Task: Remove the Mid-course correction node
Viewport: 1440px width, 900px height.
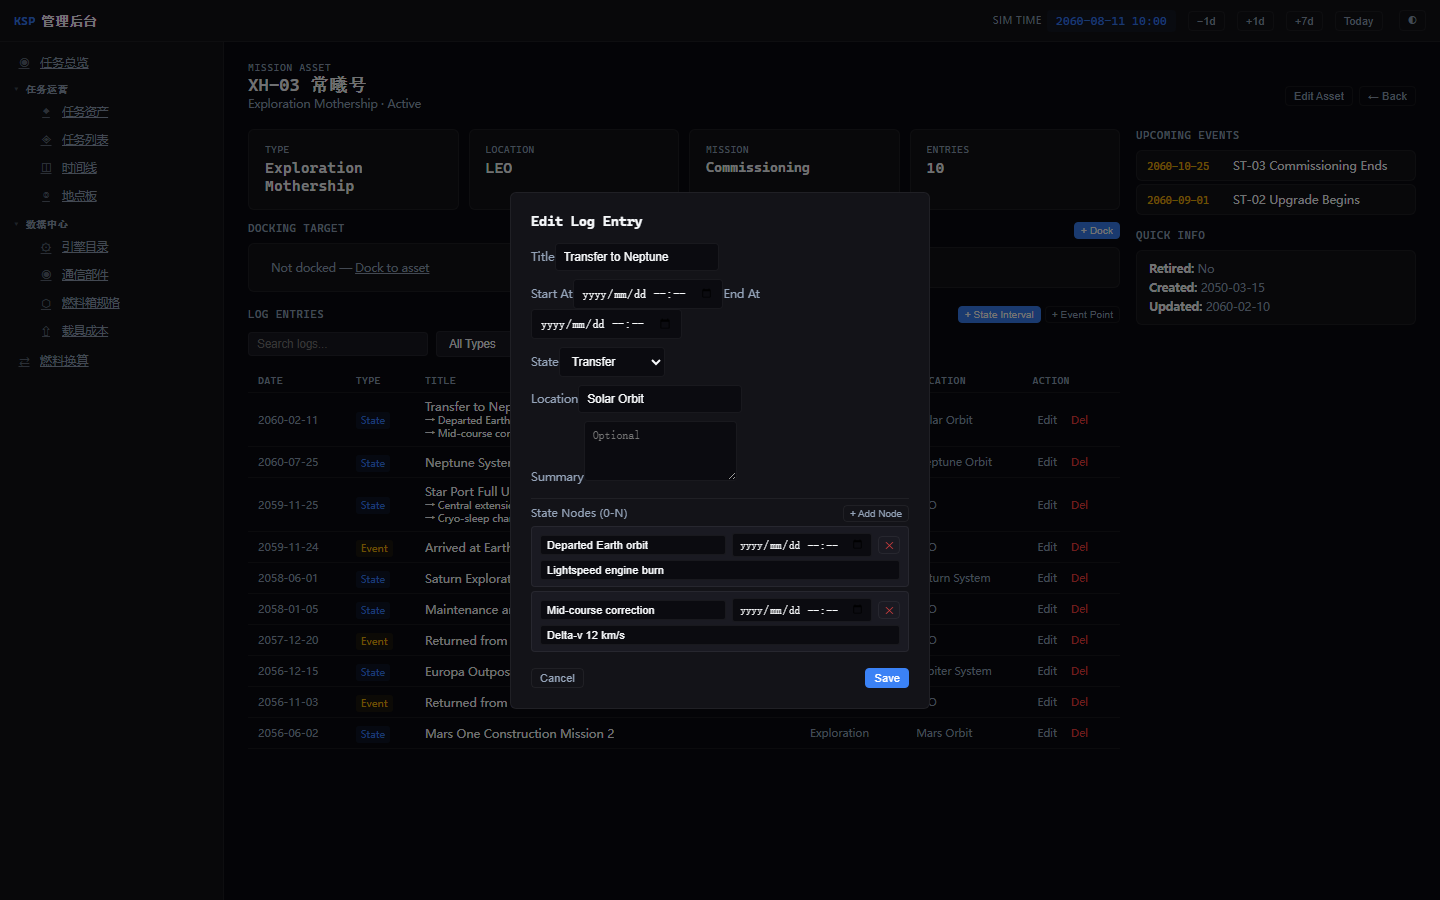Action: point(889,610)
